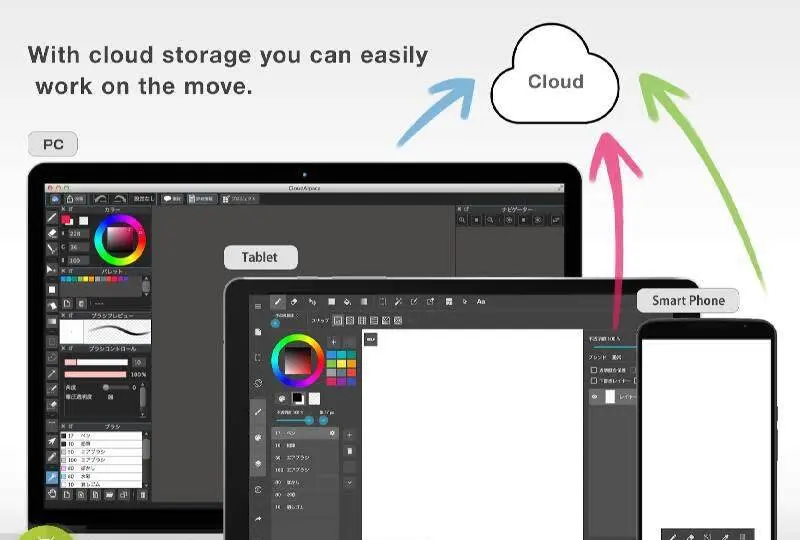
Task: Select the magic wand tool on tablet toolbar
Action: (x=398, y=302)
